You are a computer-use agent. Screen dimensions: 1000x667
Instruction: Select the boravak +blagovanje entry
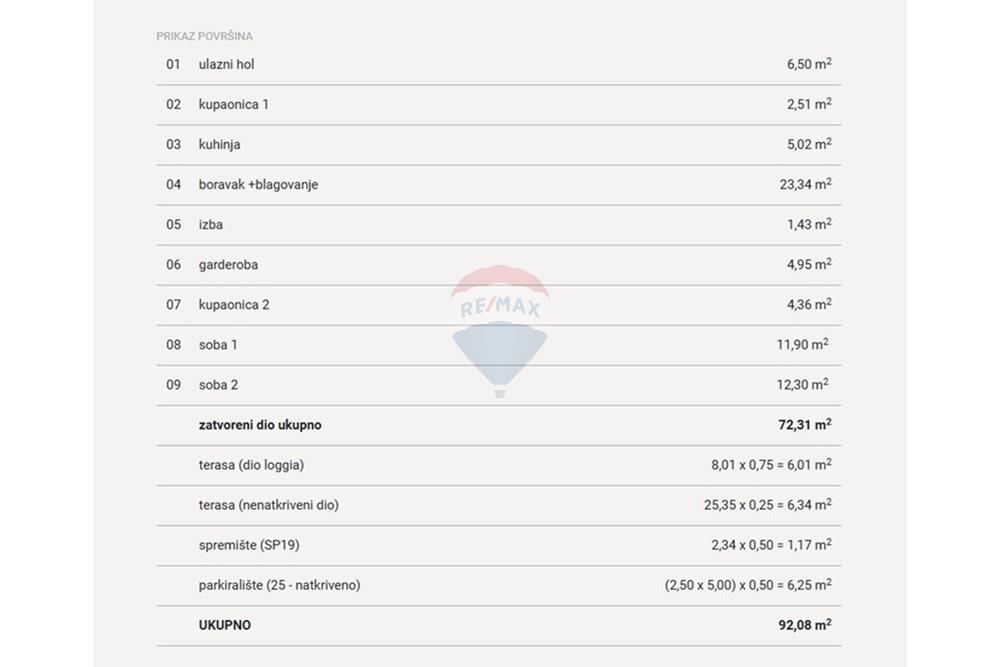coord(499,185)
